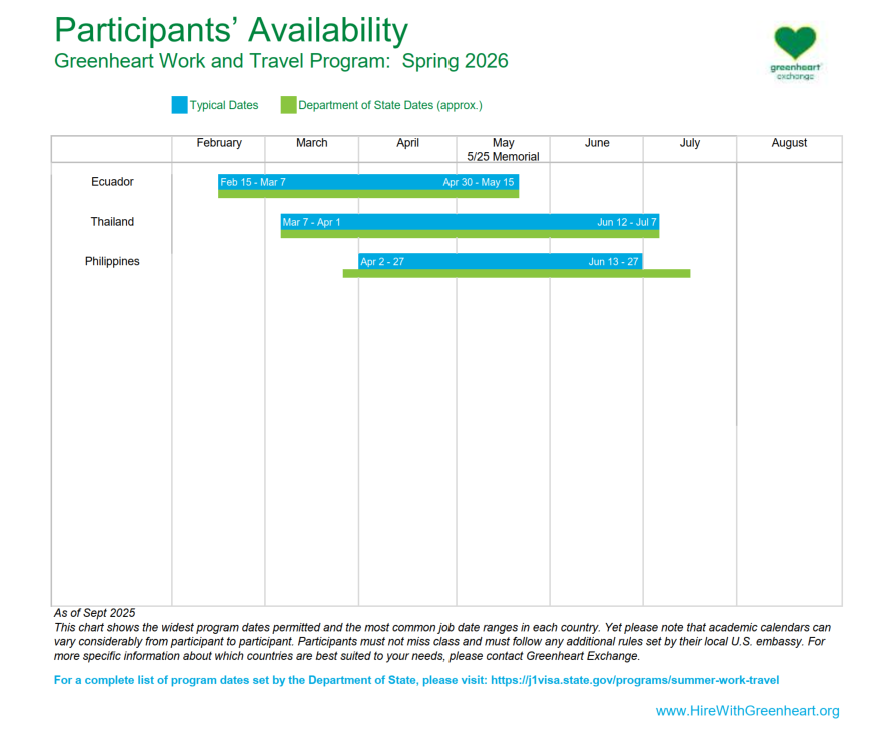Select the February column header
This screenshot has width=894, height=746.
(219, 143)
